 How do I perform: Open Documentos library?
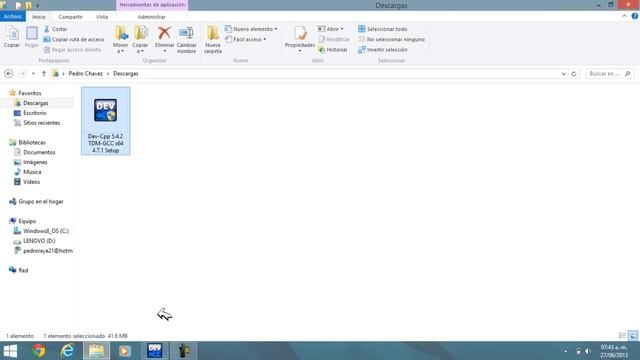coord(39,152)
